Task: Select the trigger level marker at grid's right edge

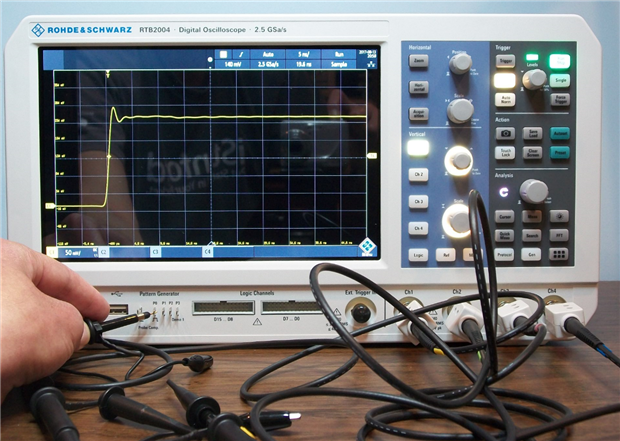Action: (372, 156)
